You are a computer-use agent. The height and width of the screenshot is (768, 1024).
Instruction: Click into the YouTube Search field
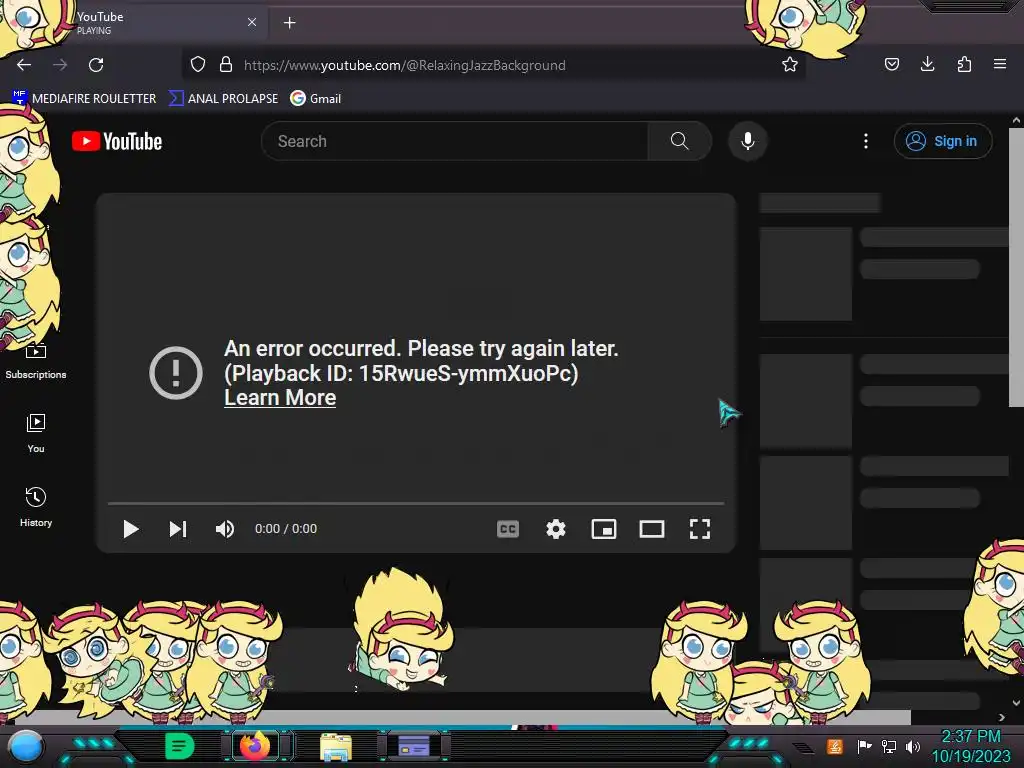pyautogui.click(x=455, y=141)
